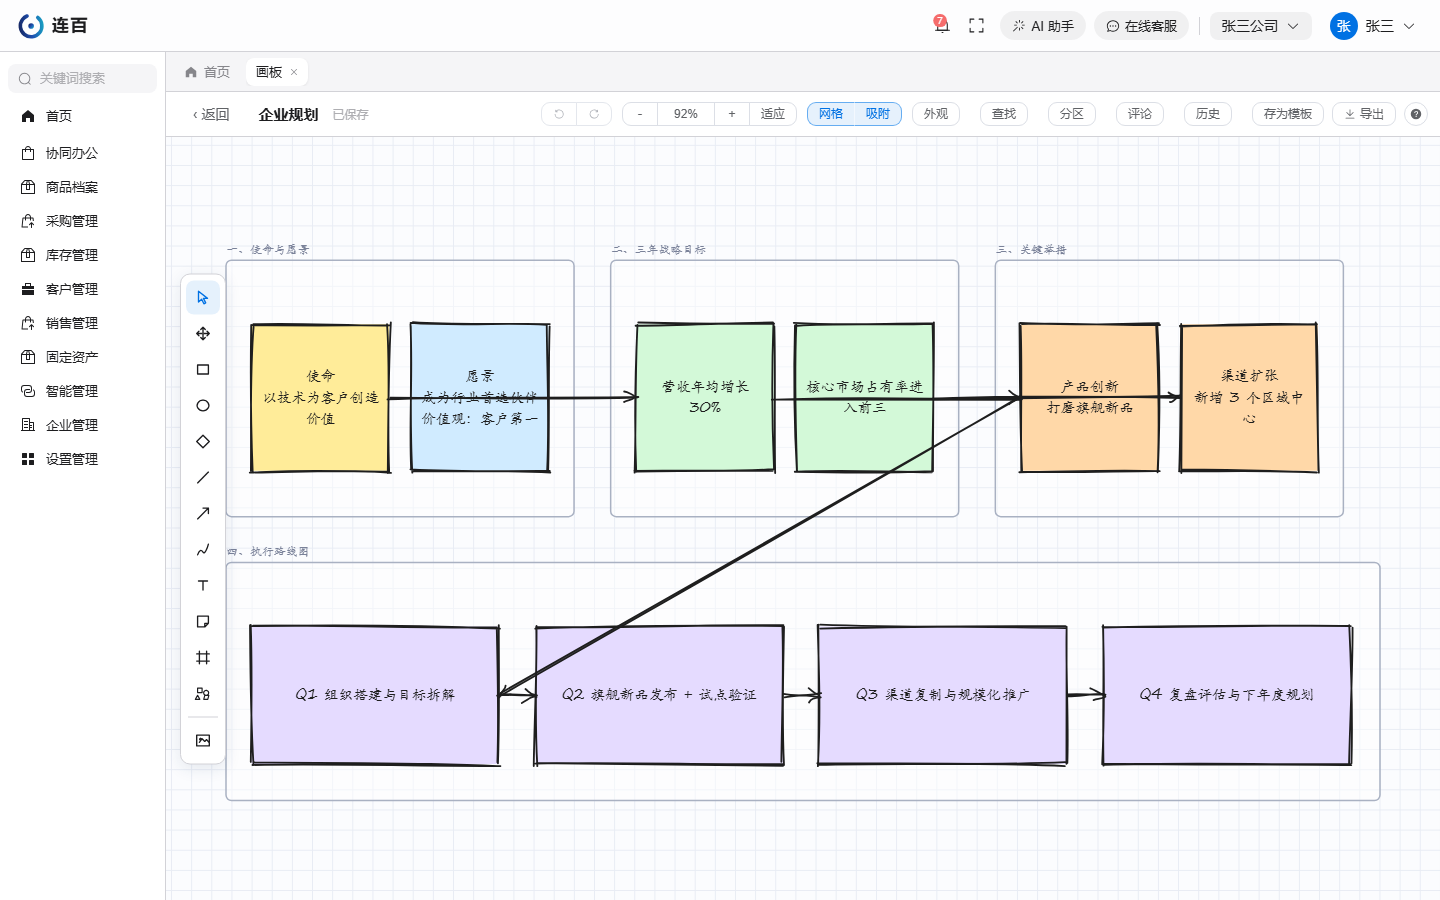Select the ellipse shape tool
Image resolution: width=1440 pixels, height=900 pixels.
203,406
